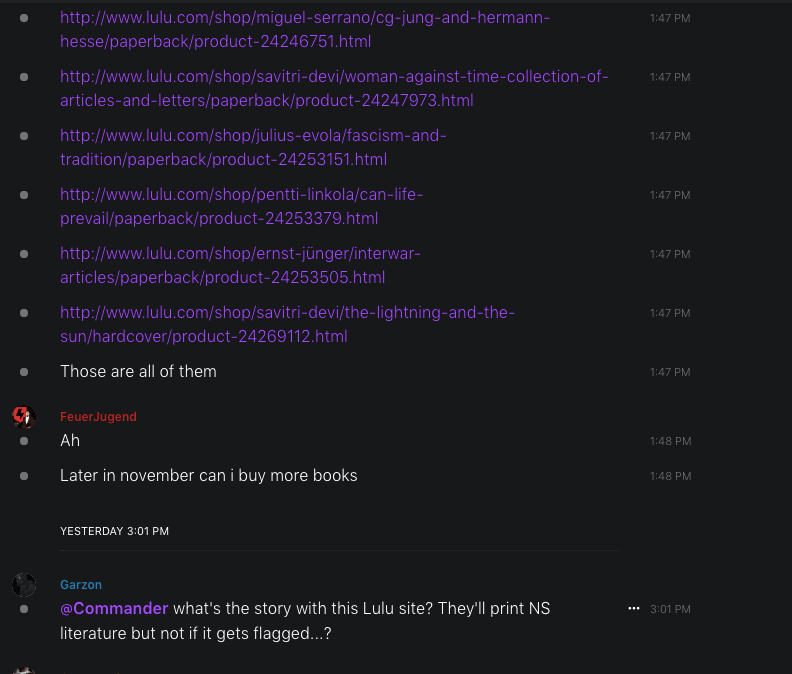This screenshot has width=792, height=674.
Task: Click Garzon's profile avatar
Action: (23, 585)
